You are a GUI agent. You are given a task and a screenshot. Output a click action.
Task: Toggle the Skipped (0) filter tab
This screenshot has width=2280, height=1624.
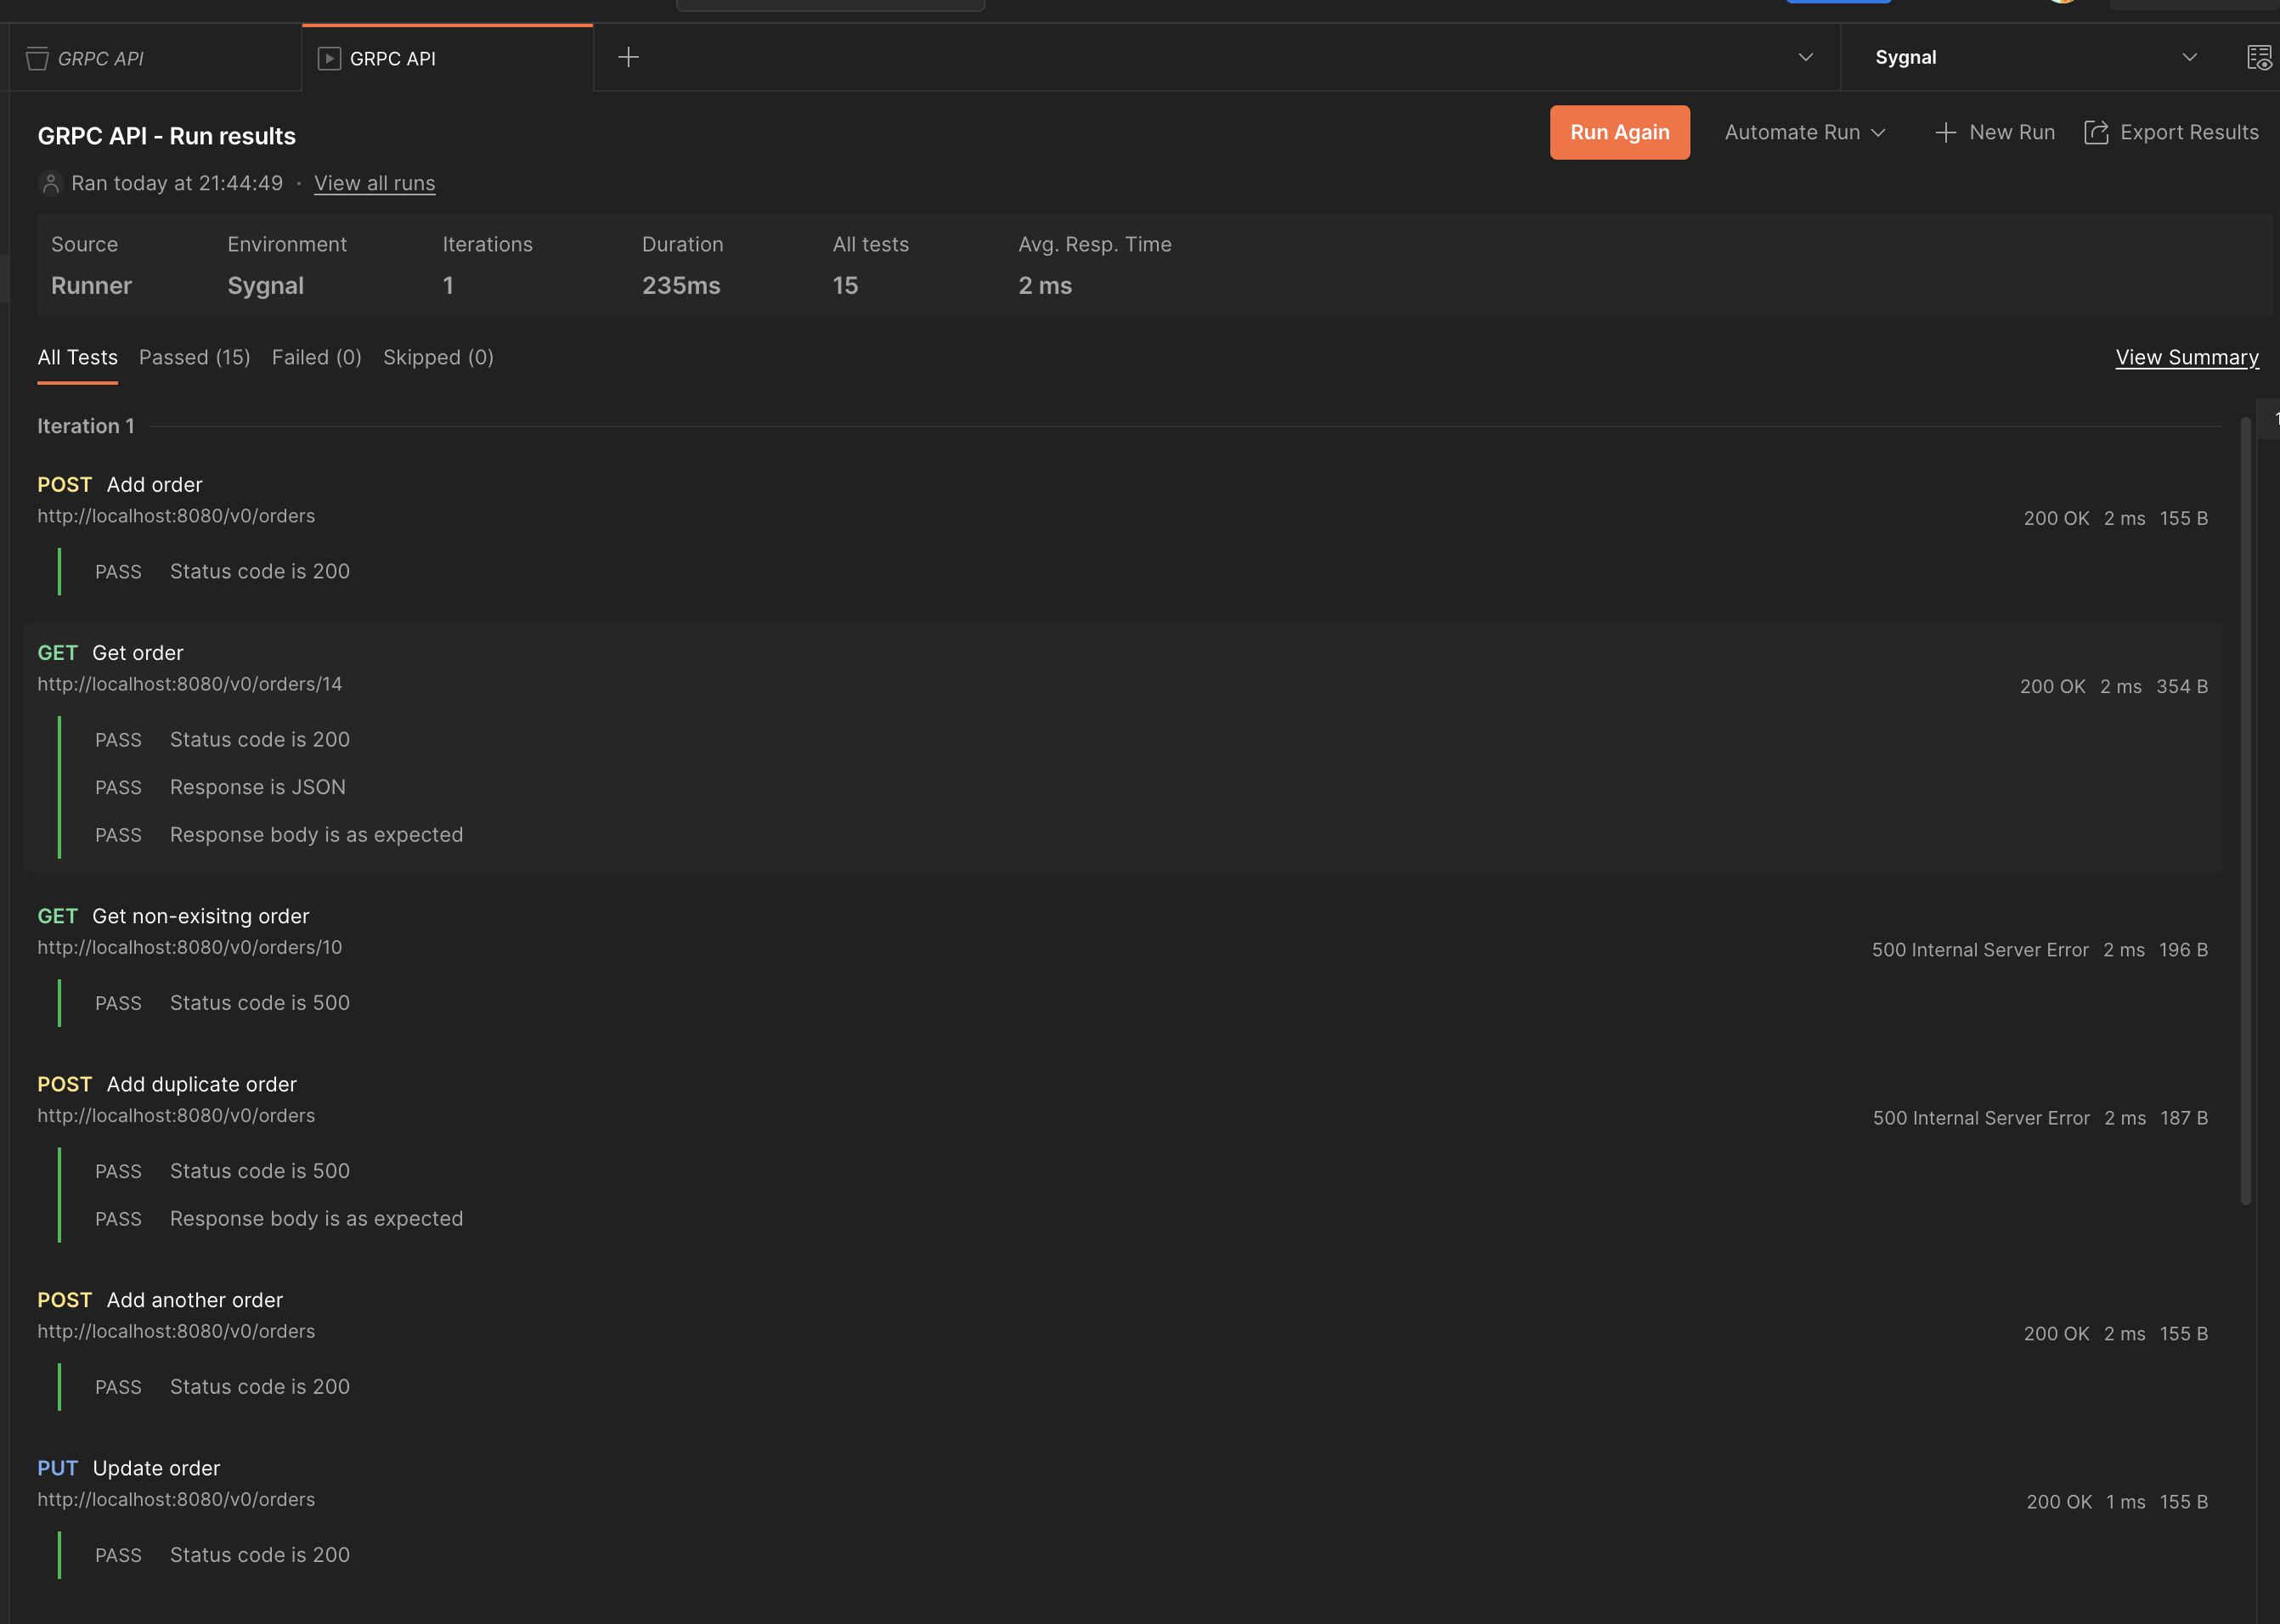pyautogui.click(x=437, y=357)
